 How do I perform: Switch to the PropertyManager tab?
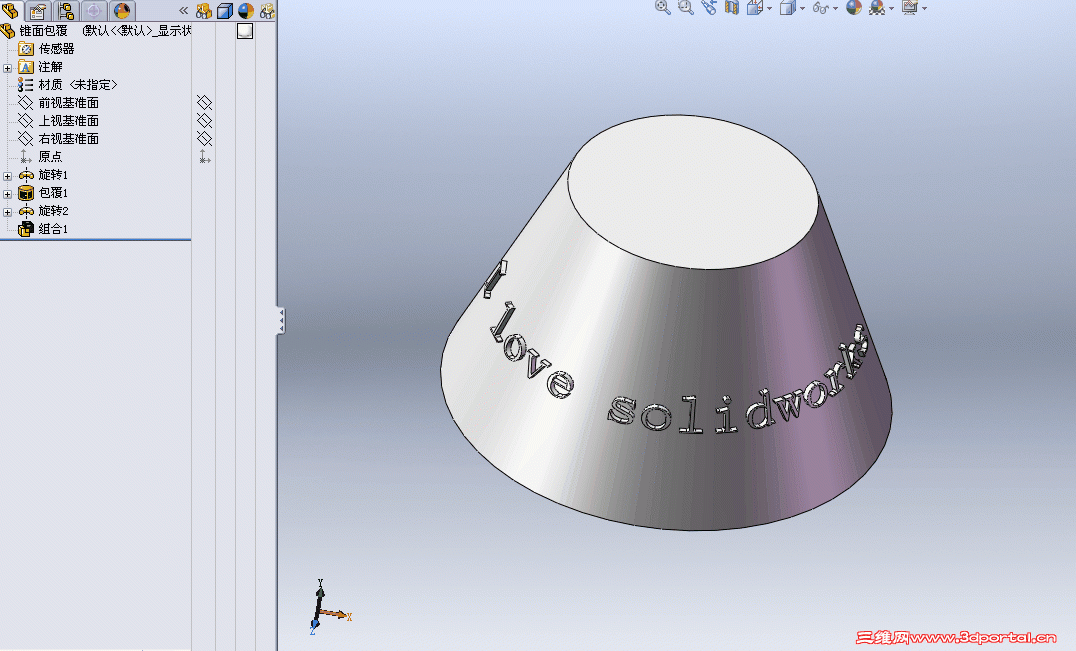pyautogui.click(x=38, y=10)
